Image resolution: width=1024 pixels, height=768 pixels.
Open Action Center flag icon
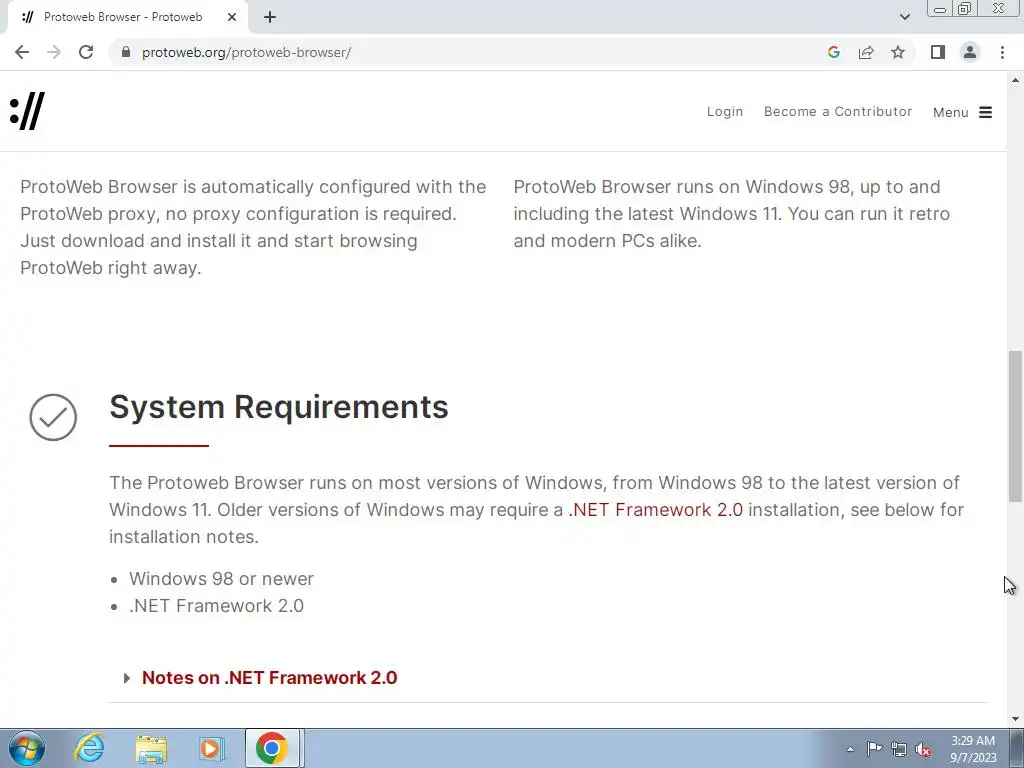pos(874,749)
